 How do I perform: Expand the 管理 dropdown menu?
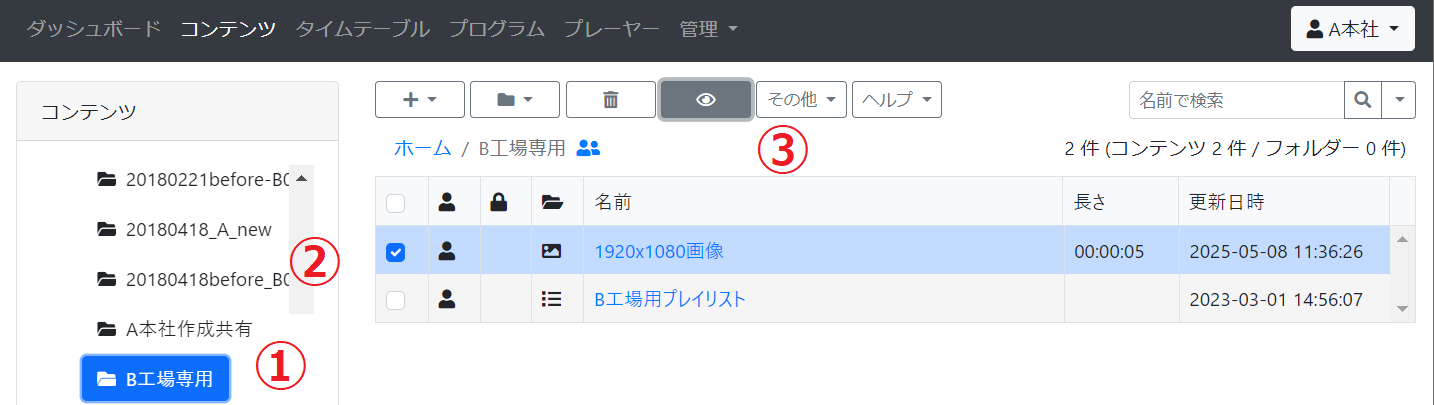tap(708, 29)
